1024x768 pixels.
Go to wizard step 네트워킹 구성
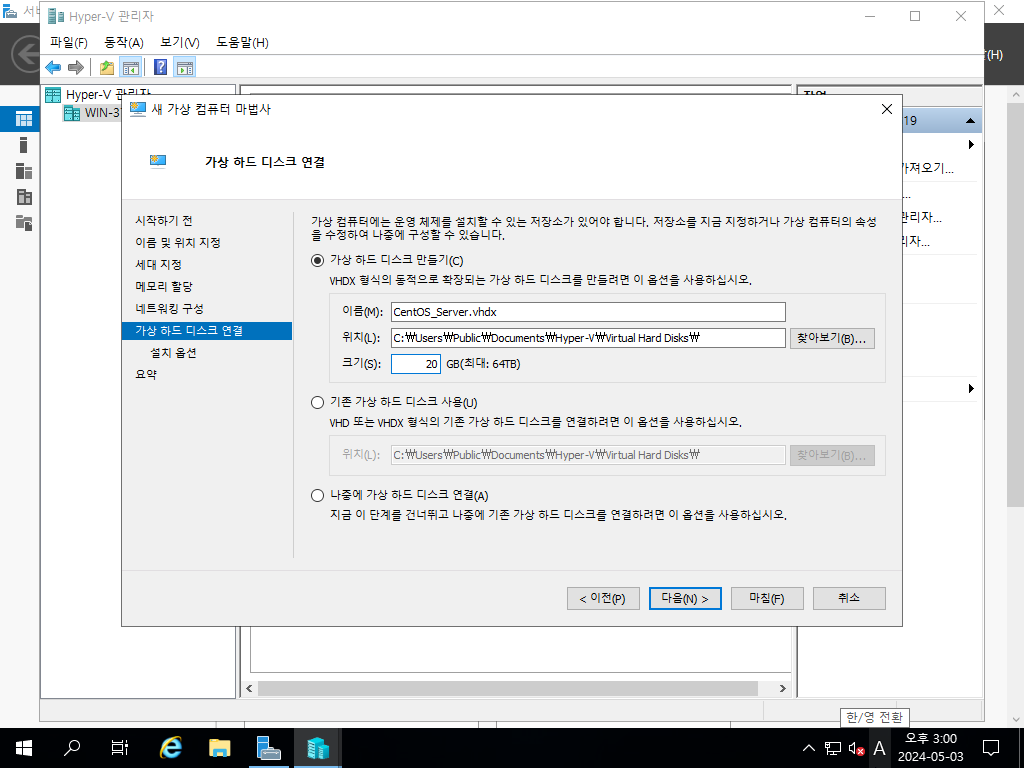click(x=170, y=309)
